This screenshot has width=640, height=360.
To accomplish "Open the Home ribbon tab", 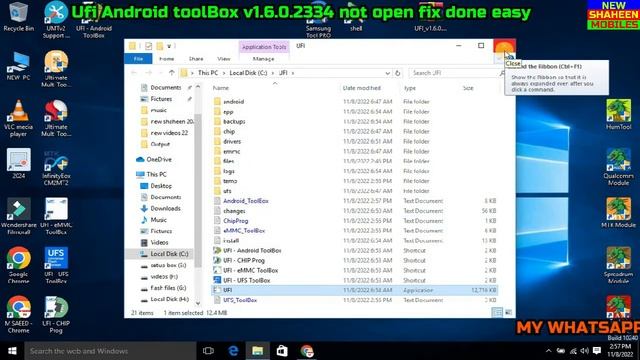I will click(x=167, y=59).
